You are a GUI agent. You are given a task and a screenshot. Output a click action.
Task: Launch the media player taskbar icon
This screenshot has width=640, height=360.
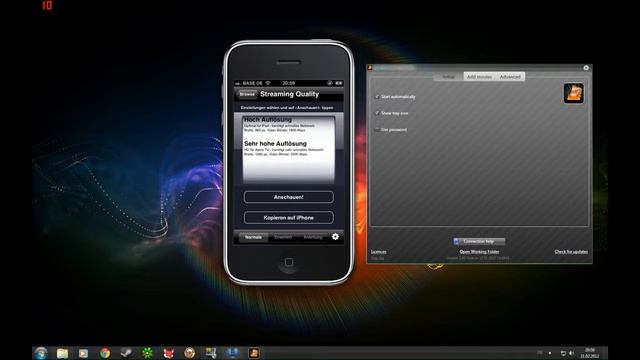83,353
